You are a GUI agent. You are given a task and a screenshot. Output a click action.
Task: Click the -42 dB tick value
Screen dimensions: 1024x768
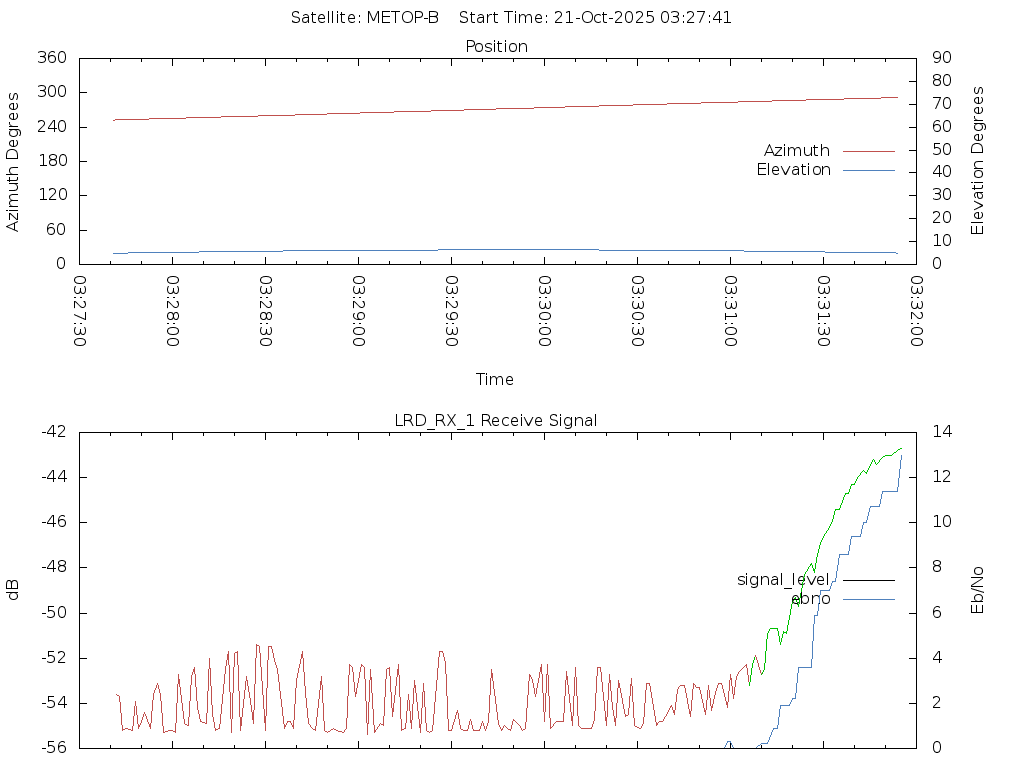click(x=53, y=432)
